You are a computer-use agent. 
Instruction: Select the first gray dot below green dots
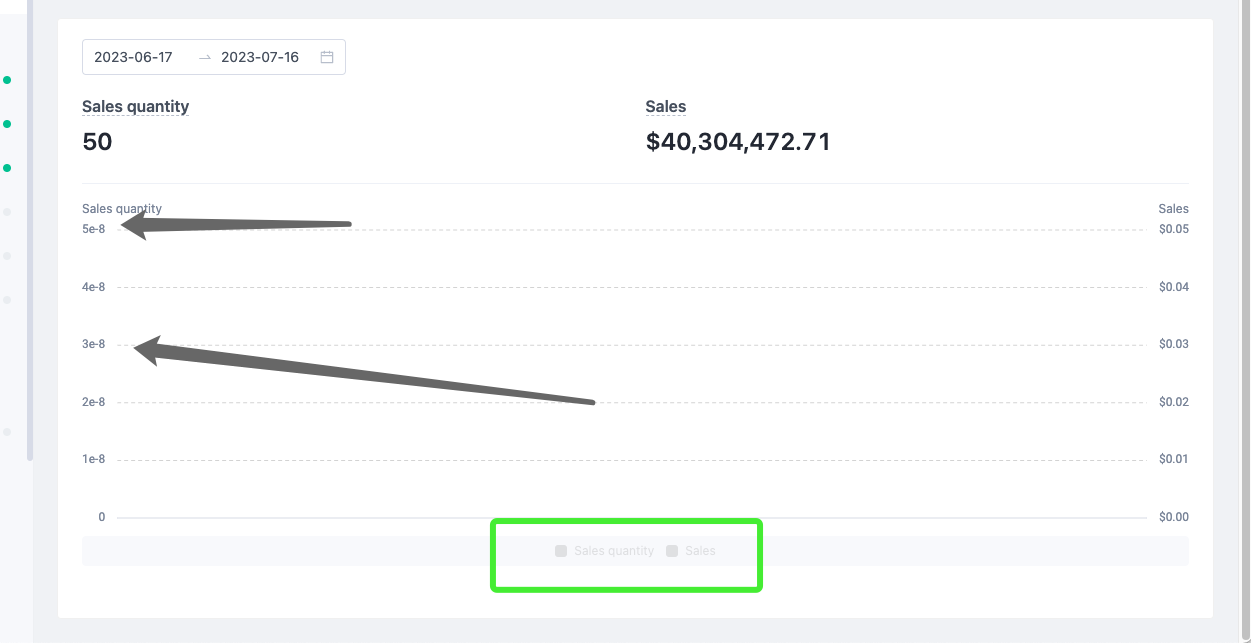click(7, 212)
